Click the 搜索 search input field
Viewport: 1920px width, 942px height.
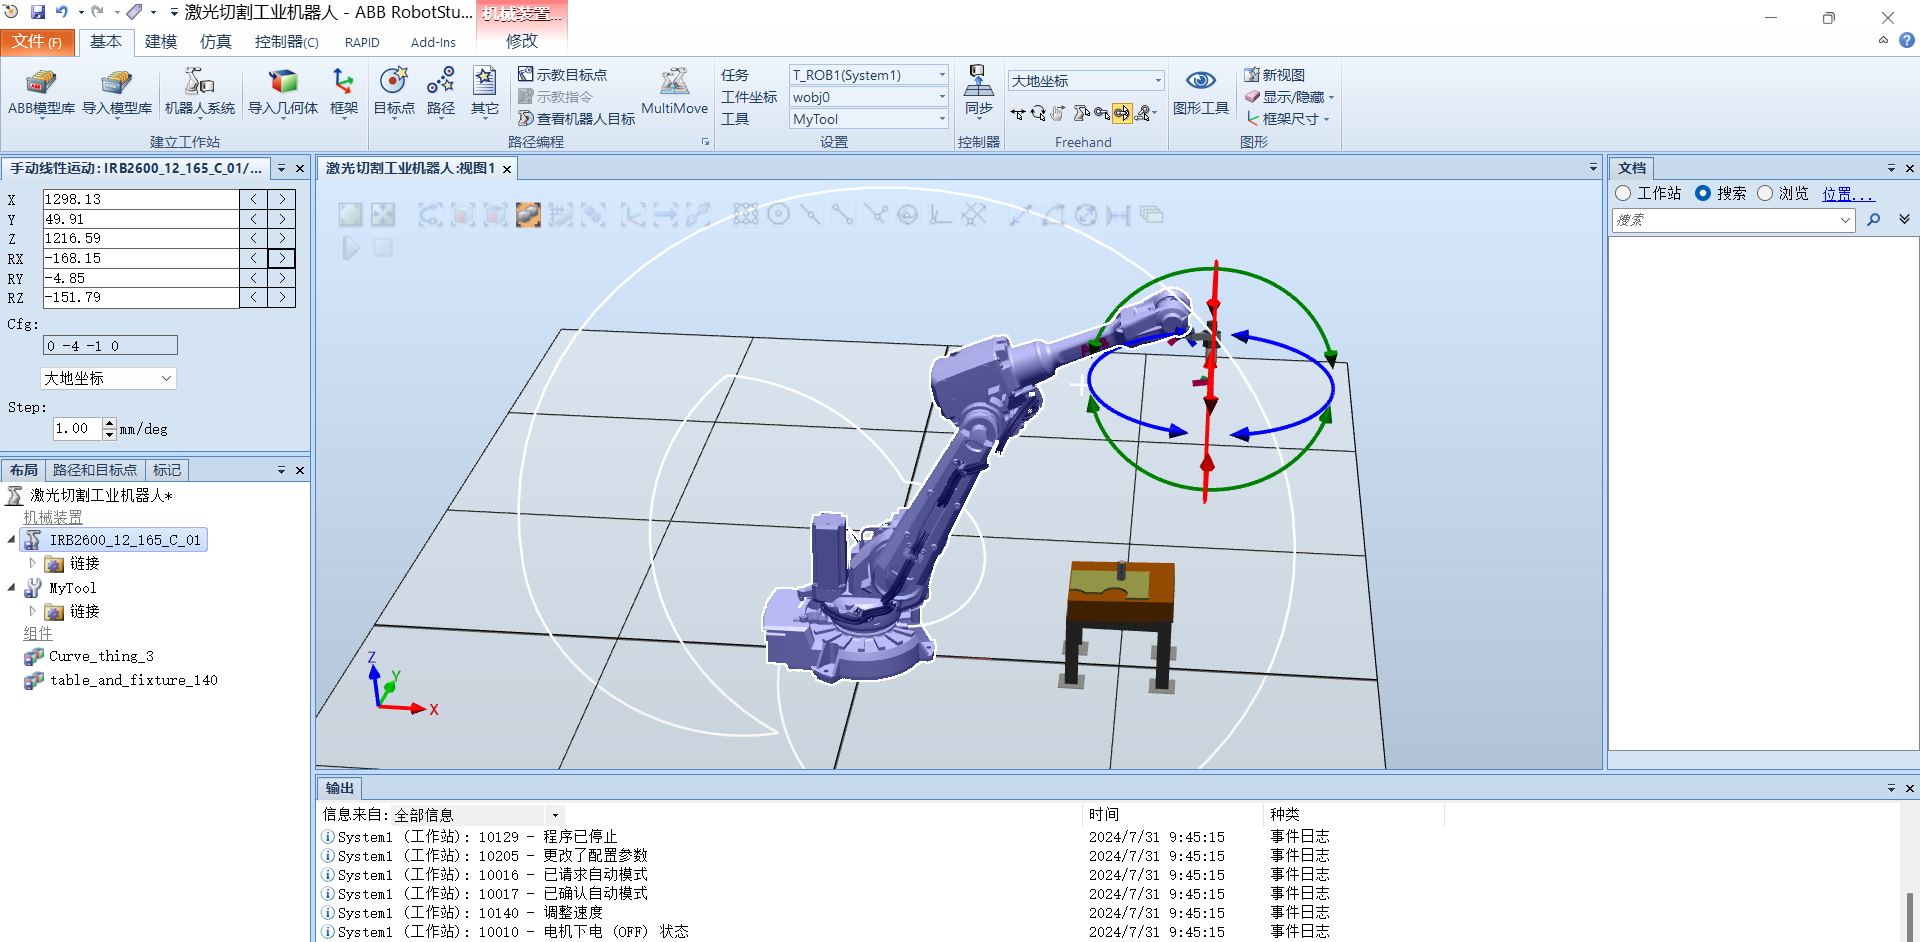coord(1734,220)
